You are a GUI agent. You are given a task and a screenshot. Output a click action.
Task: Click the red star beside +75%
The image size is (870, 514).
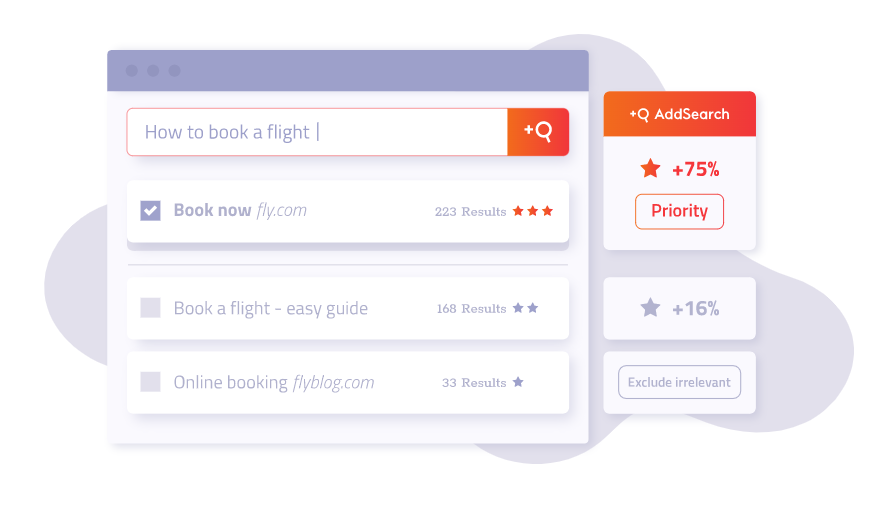pos(650,168)
